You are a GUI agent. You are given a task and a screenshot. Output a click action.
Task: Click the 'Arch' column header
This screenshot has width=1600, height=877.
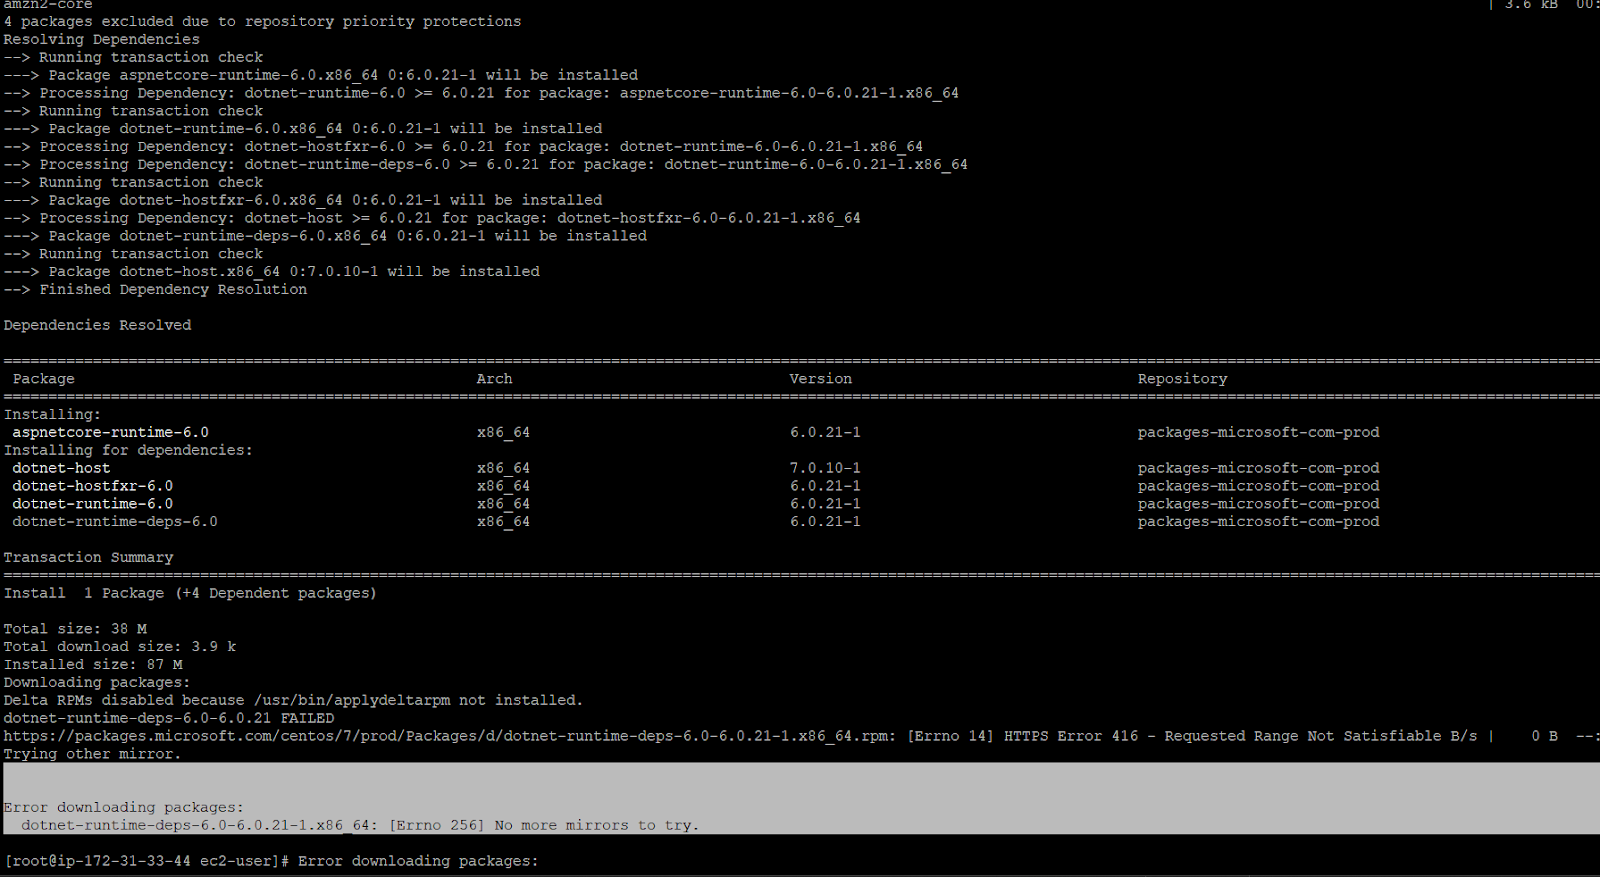(494, 379)
